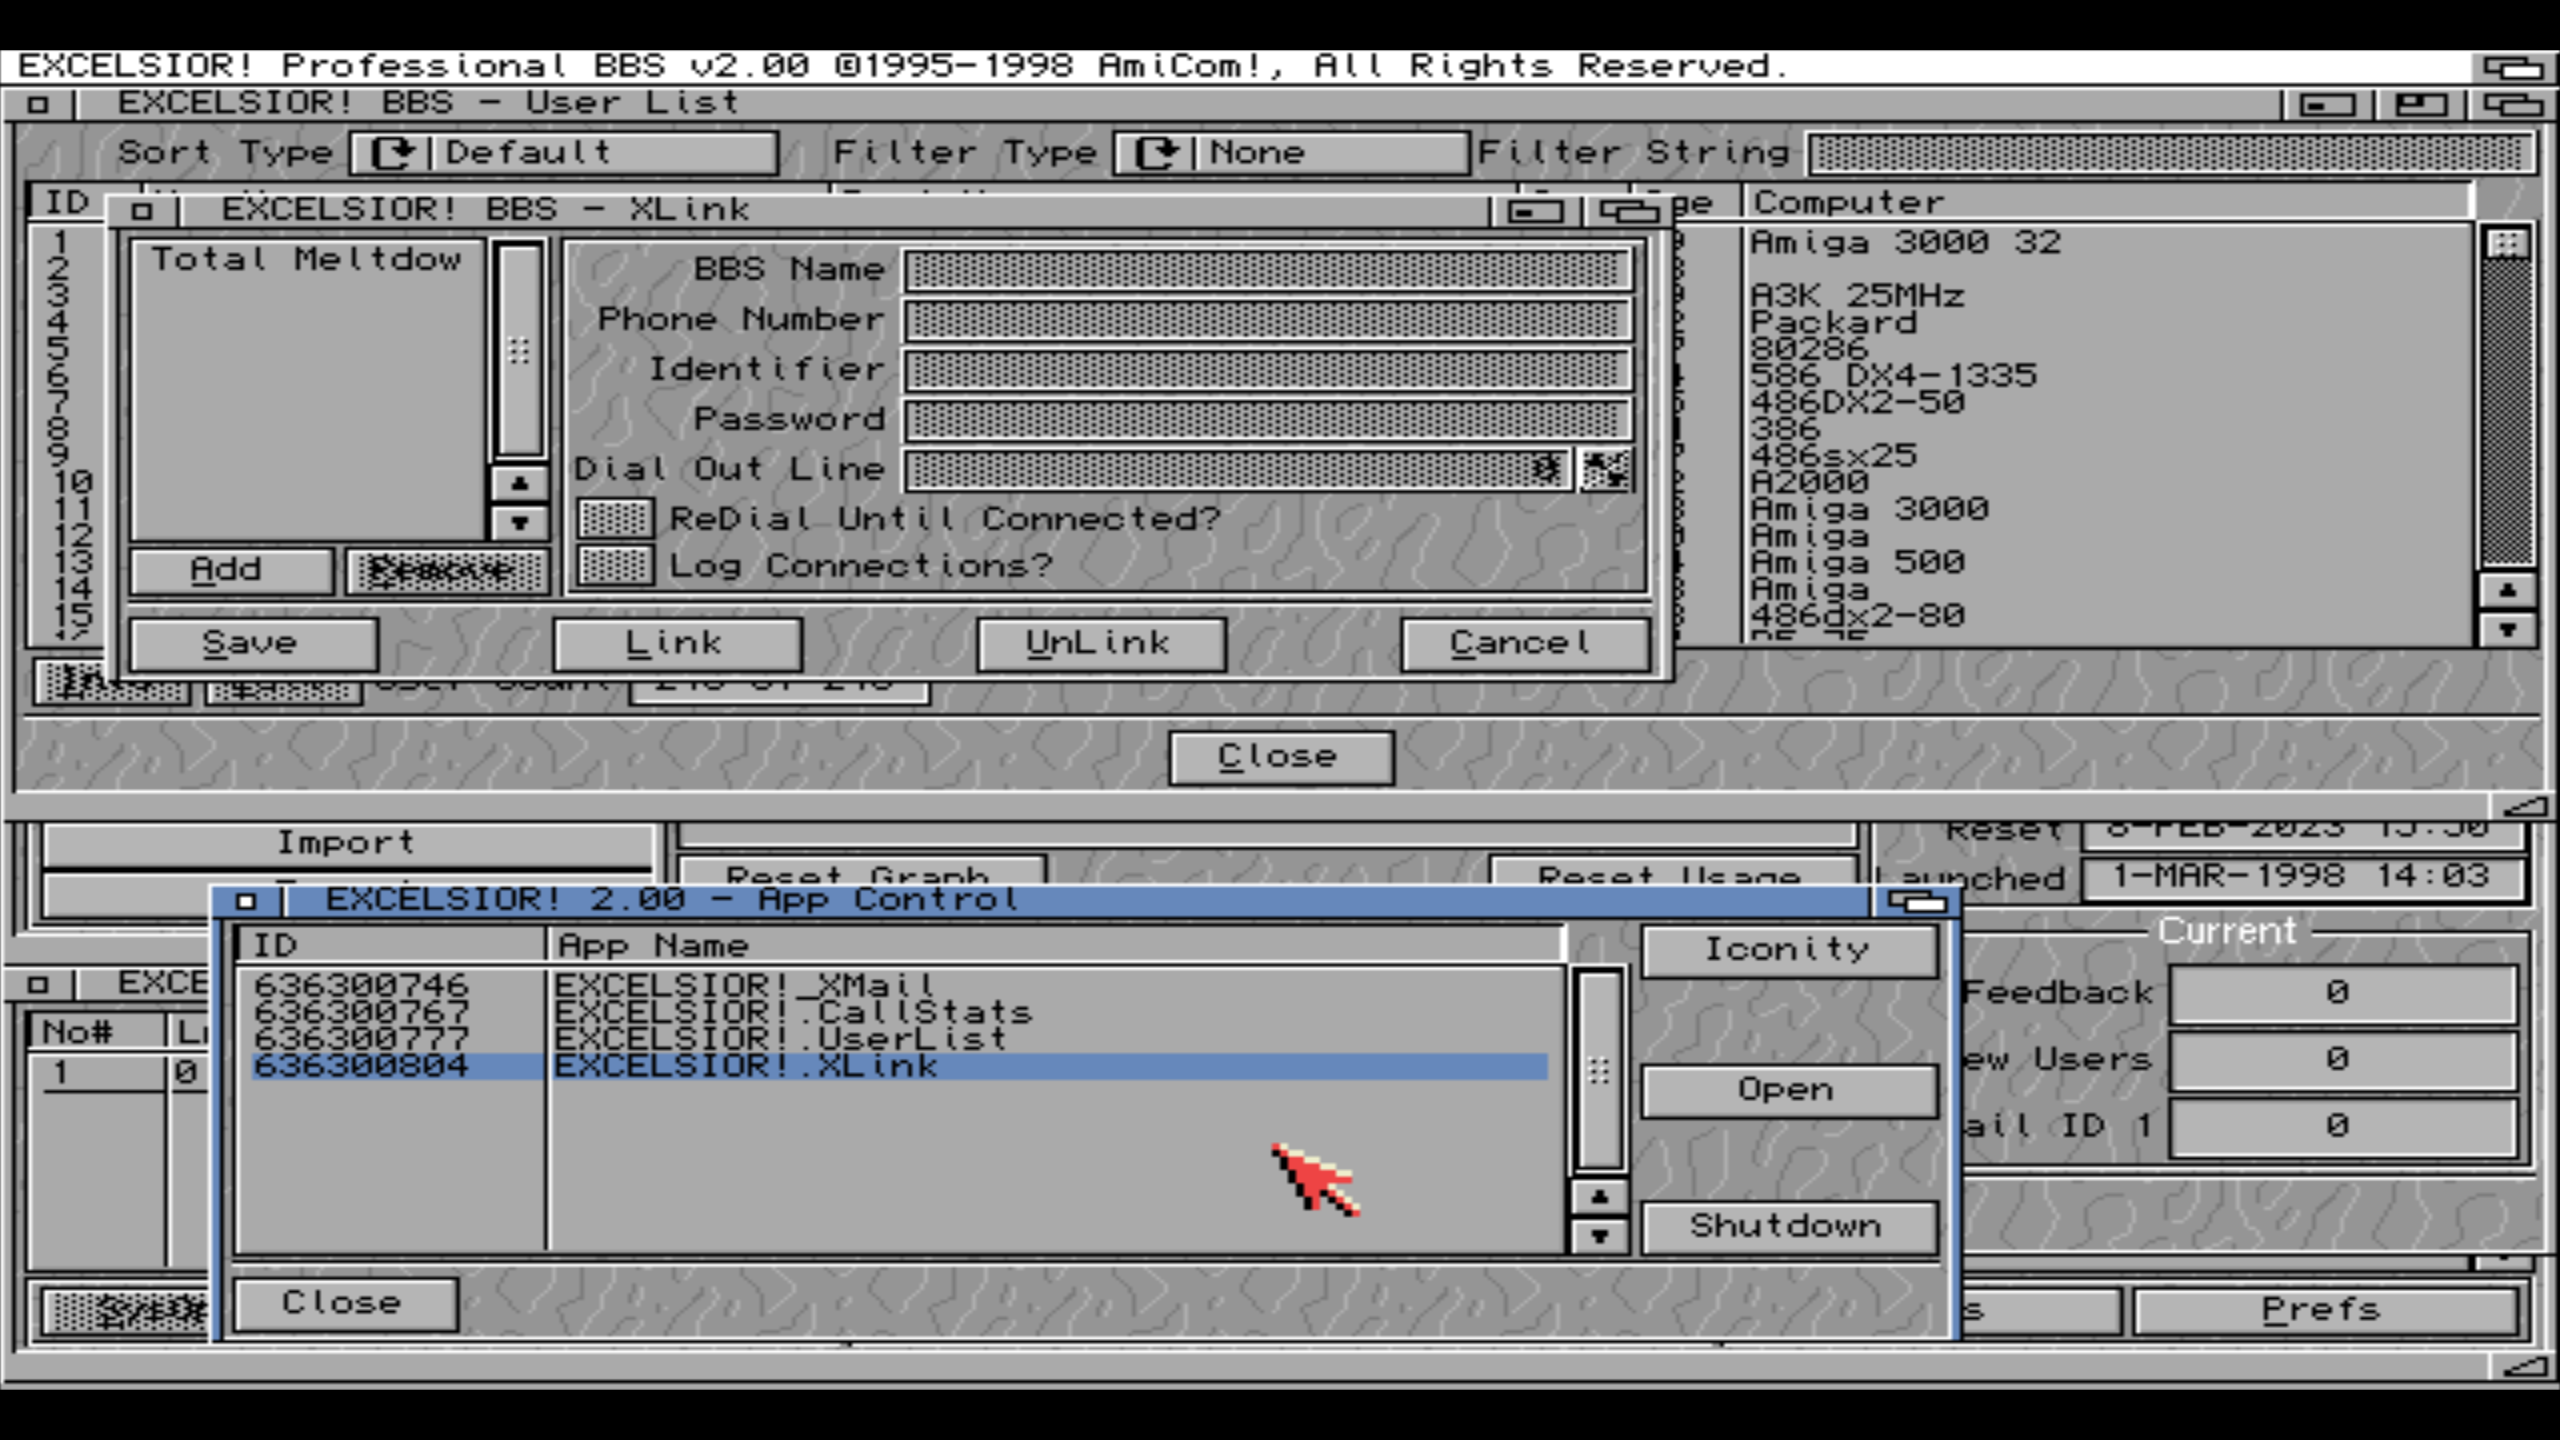This screenshot has width=2560, height=1440.
Task: Click the XLink BBS list up arrow
Action: [x=519, y=484]
